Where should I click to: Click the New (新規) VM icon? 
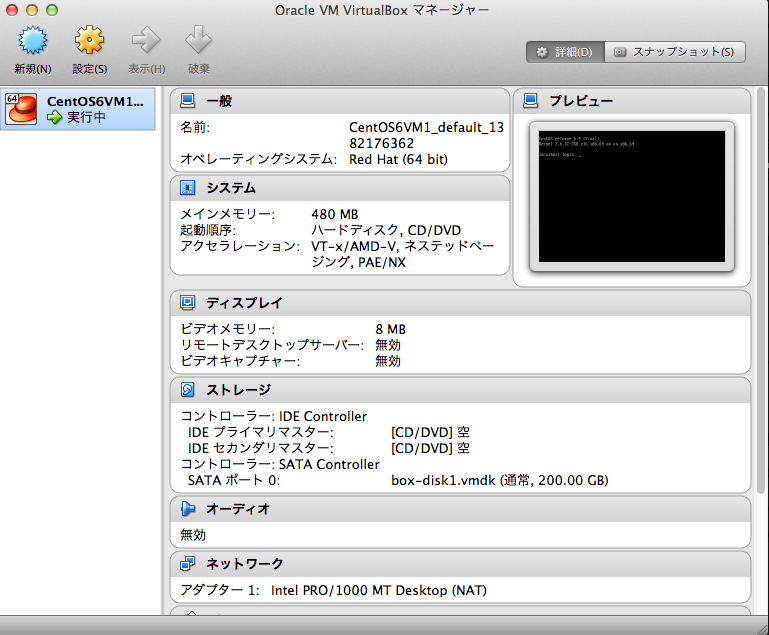[x=33, y=40]
